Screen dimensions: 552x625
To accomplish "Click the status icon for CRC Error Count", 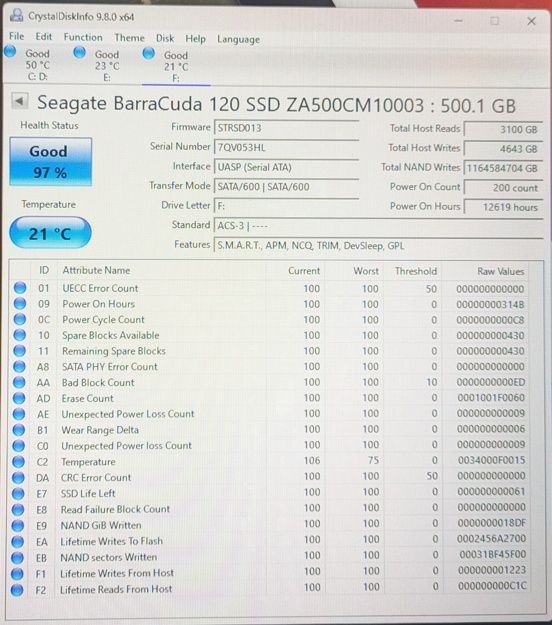I will (18, 478).
